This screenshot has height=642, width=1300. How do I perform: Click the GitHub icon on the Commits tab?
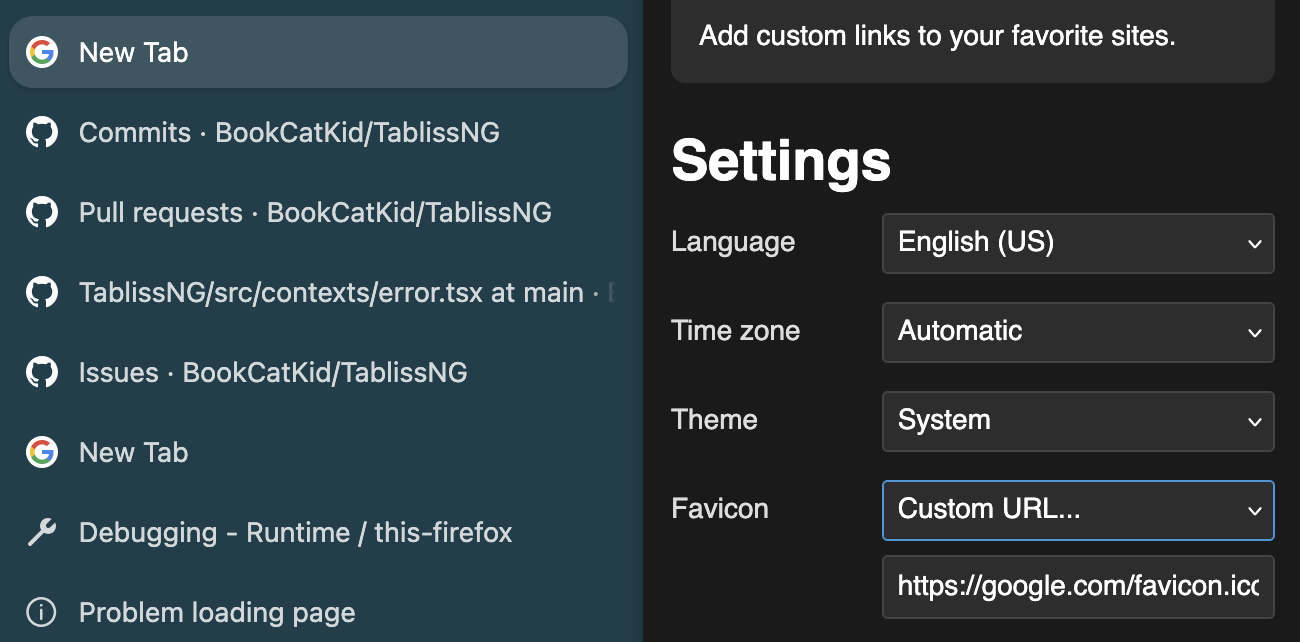click(41, 133)
